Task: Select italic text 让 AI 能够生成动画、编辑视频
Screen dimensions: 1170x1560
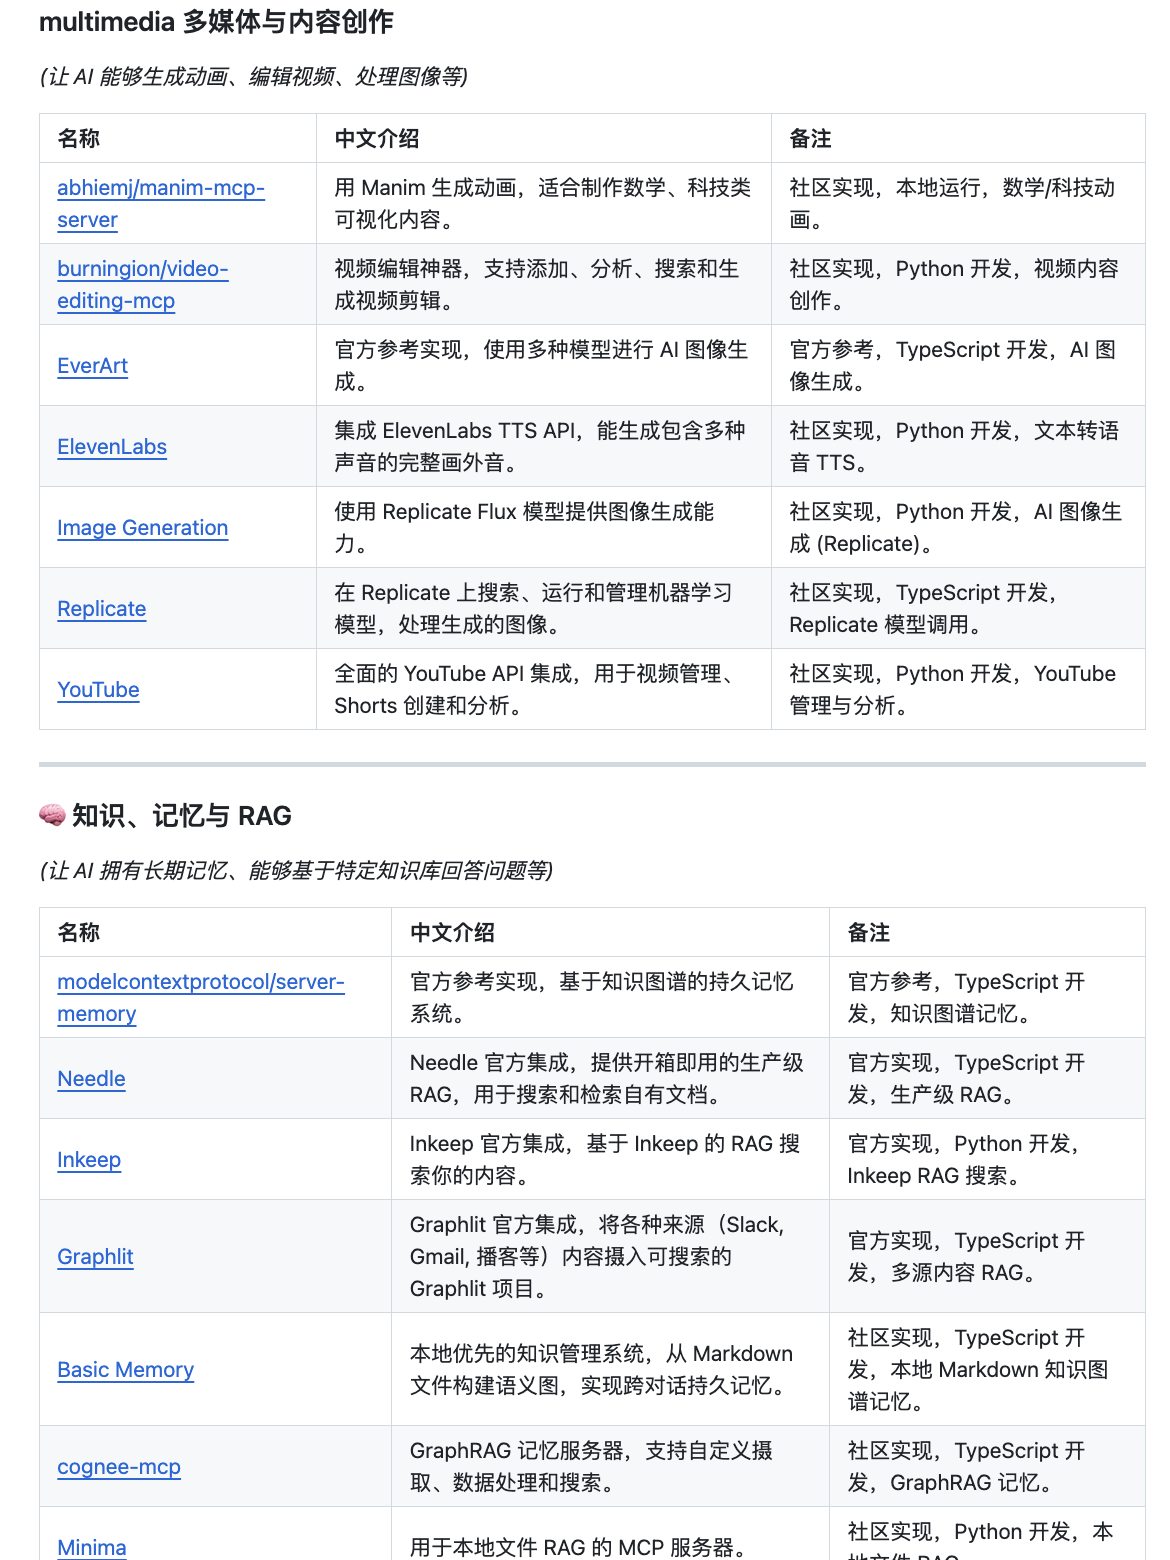Action: pos(254,77)
